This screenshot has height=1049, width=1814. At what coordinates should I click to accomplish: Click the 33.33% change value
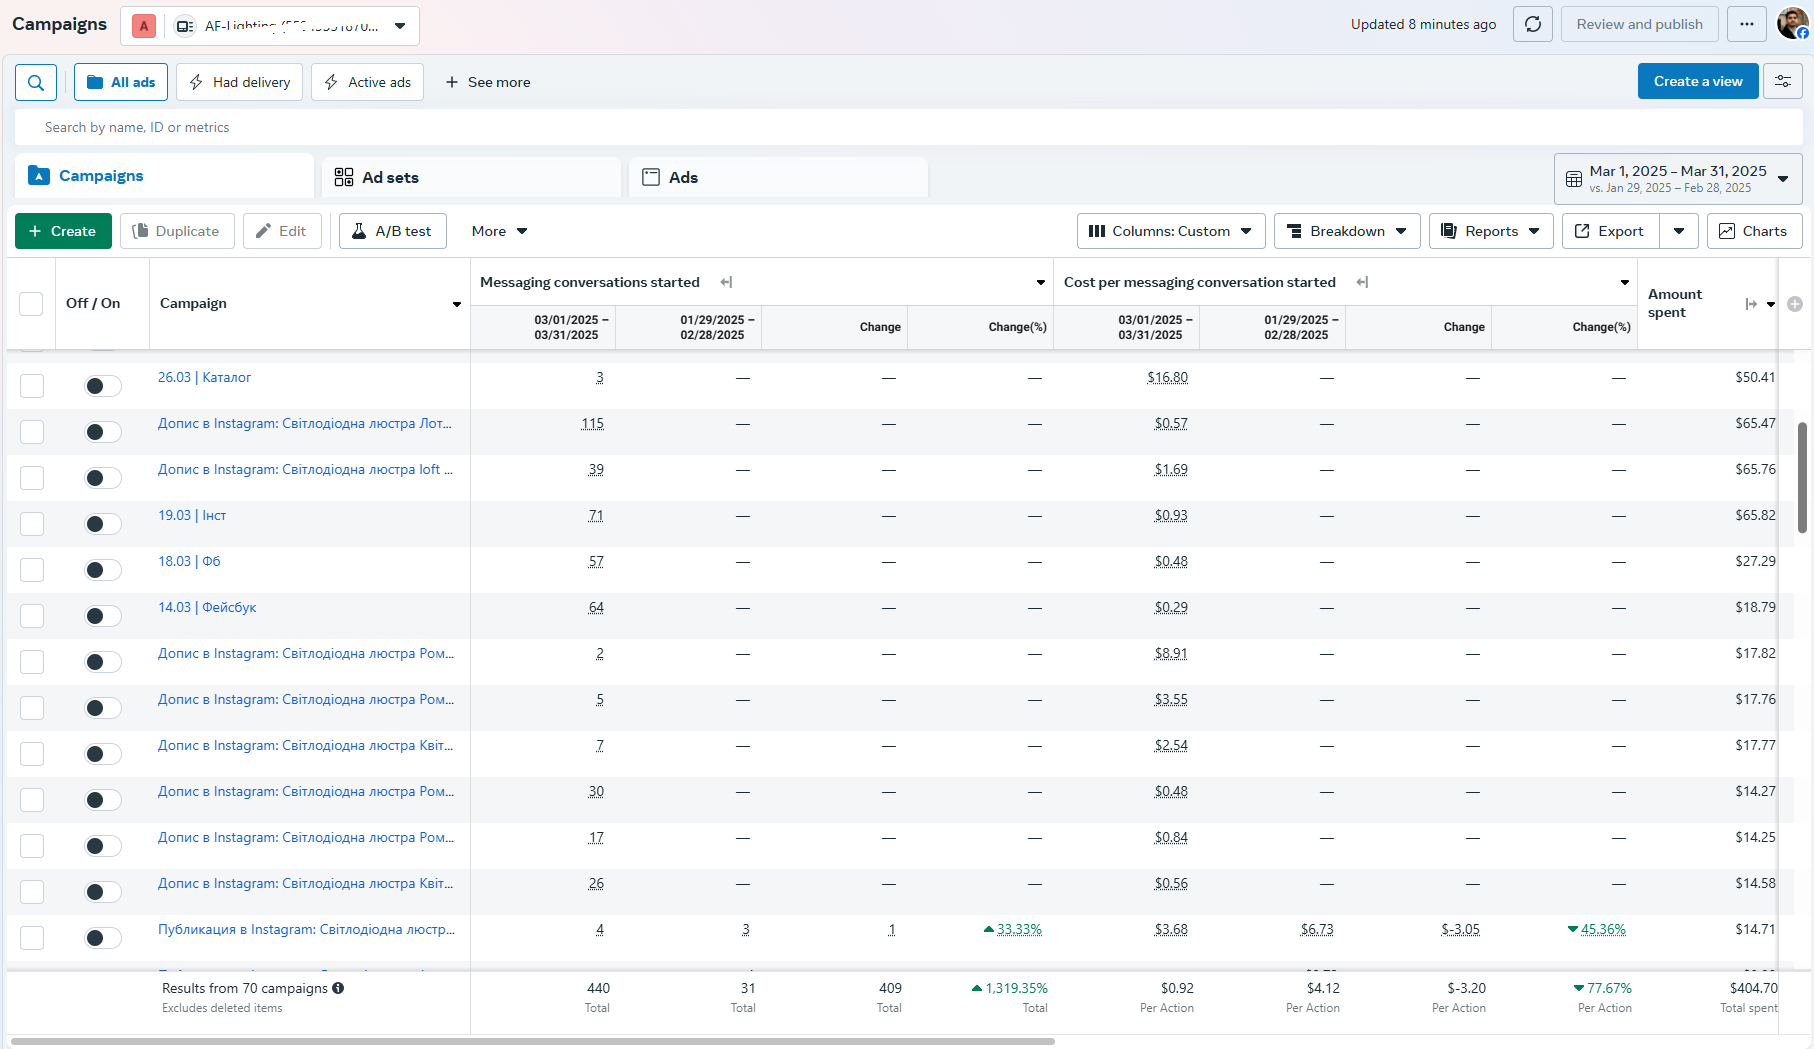(1019, 929)
